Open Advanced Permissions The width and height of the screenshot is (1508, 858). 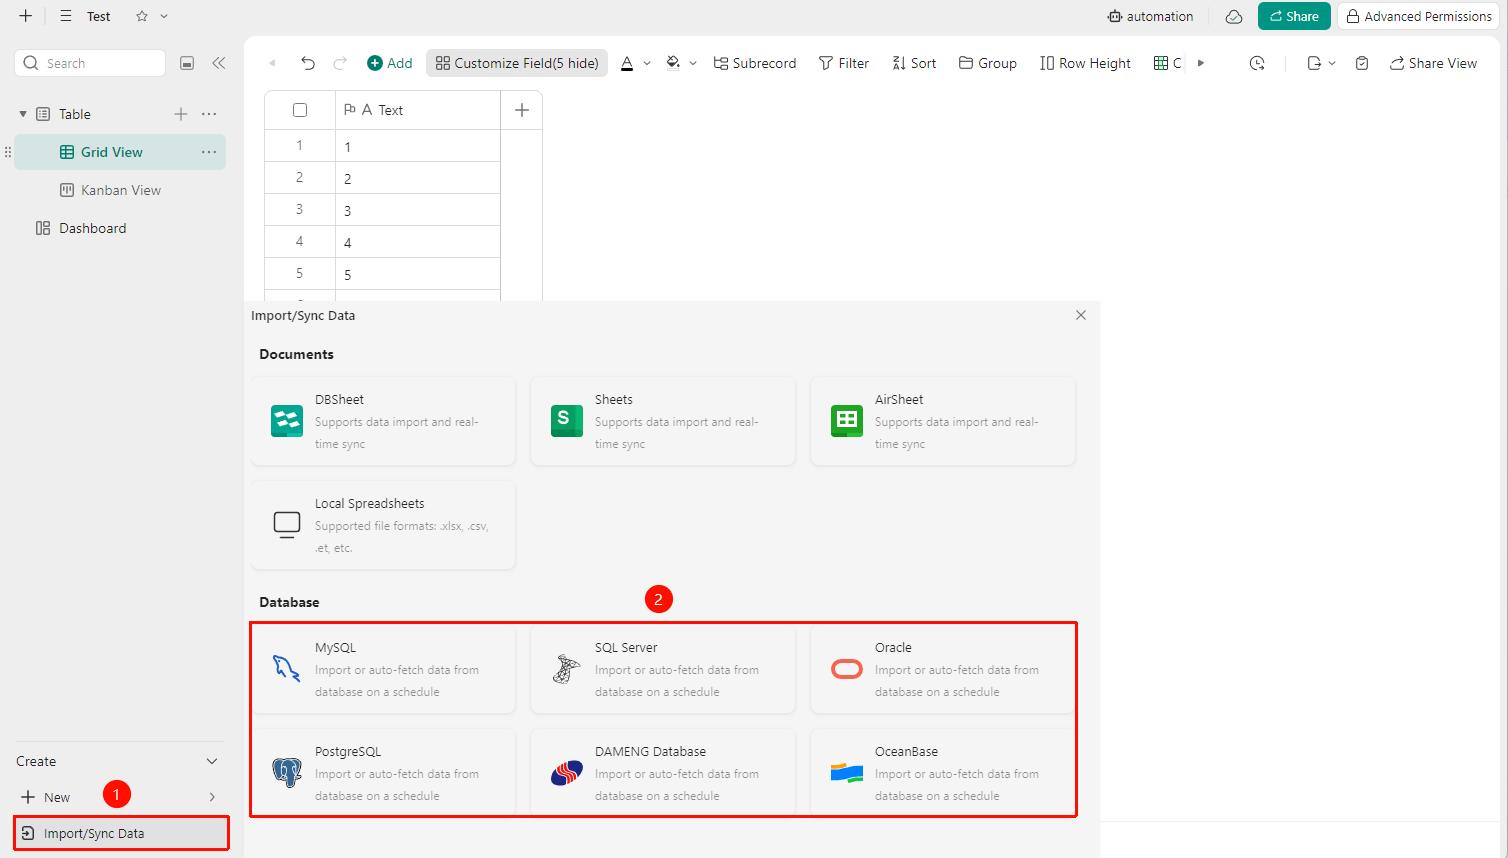[1419, 16]
